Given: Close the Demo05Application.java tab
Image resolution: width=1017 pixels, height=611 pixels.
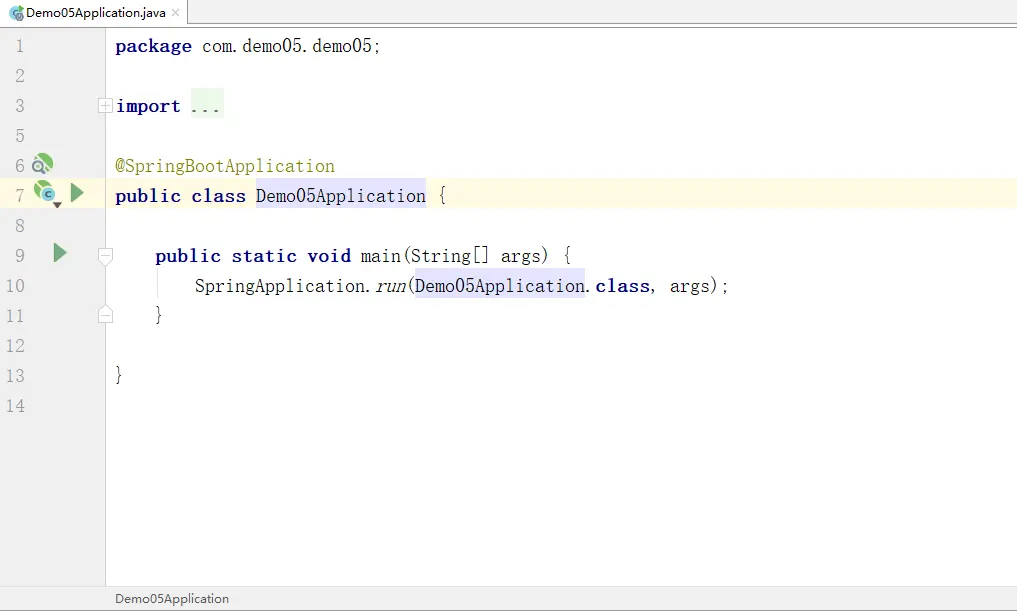Looking at the screenshot, I should [x=175, y=12].
